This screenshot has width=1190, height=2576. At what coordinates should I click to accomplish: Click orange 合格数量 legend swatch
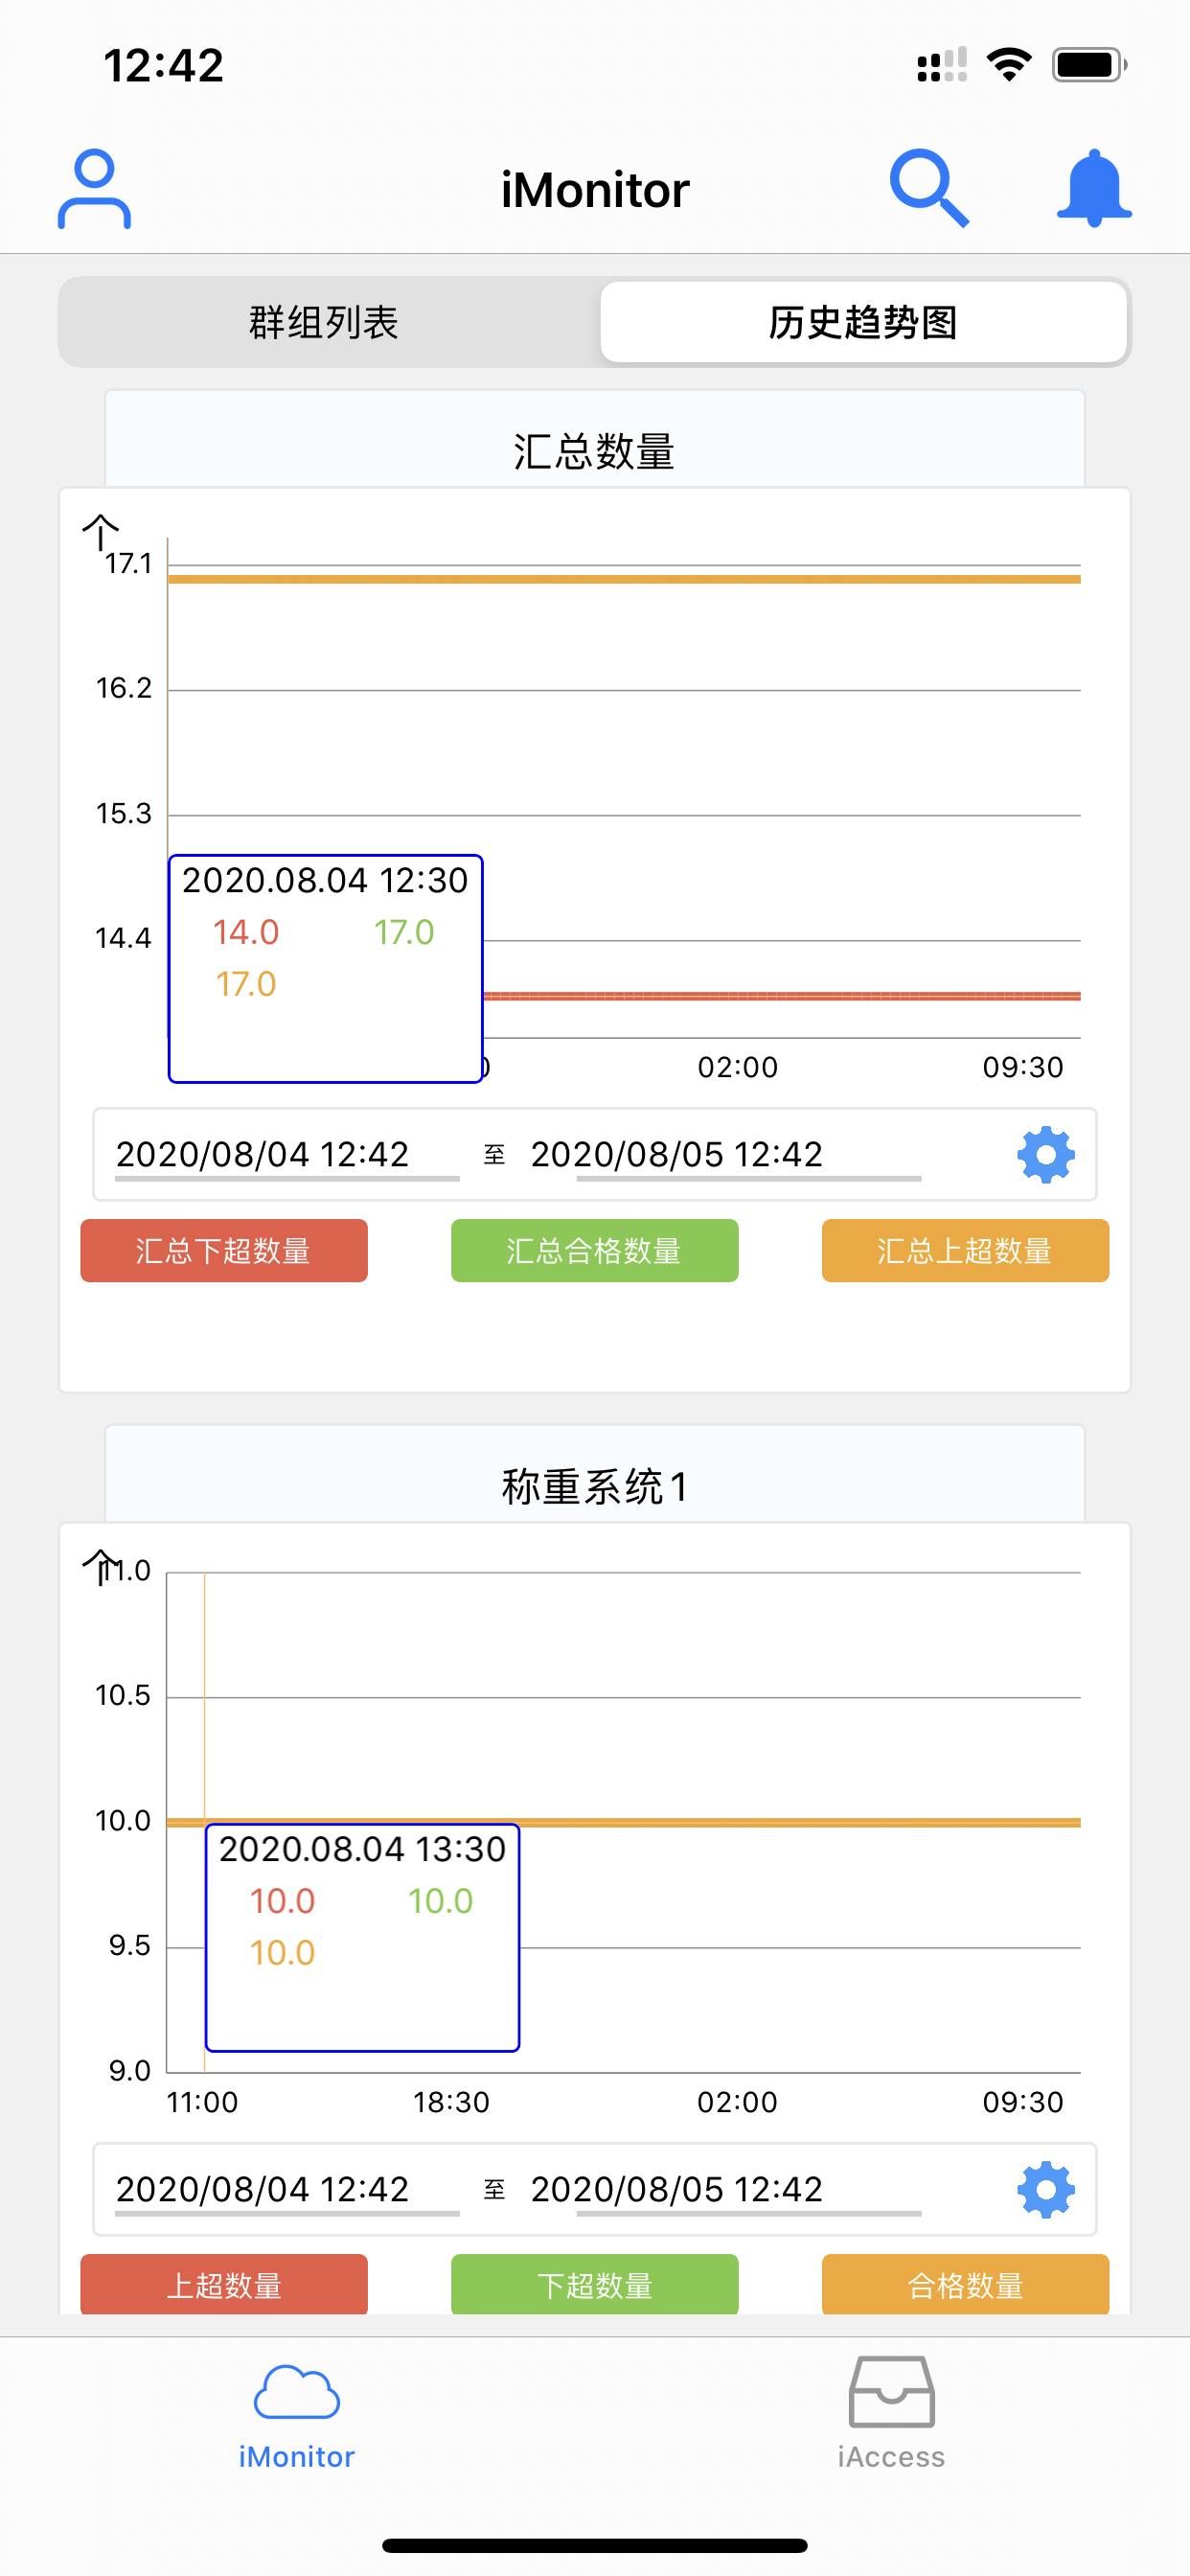pos(965,2285)
